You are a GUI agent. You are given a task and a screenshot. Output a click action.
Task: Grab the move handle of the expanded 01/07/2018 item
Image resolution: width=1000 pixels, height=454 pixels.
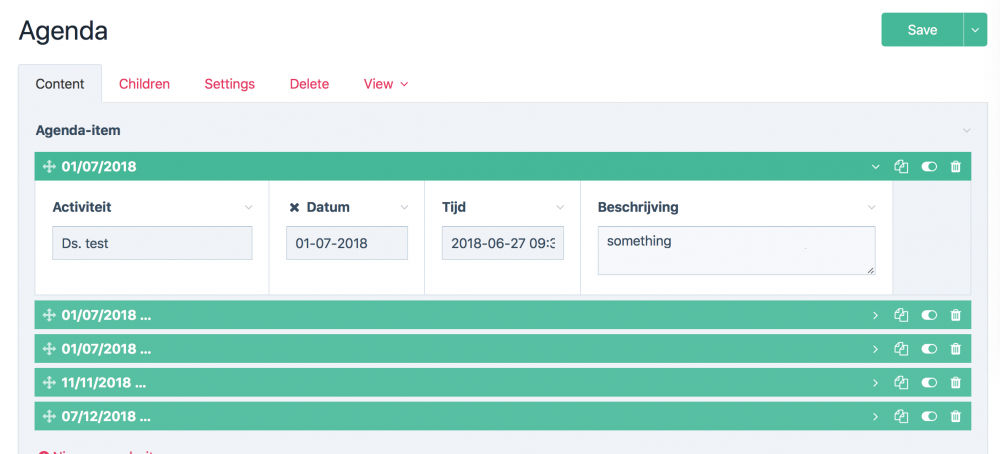48,167
